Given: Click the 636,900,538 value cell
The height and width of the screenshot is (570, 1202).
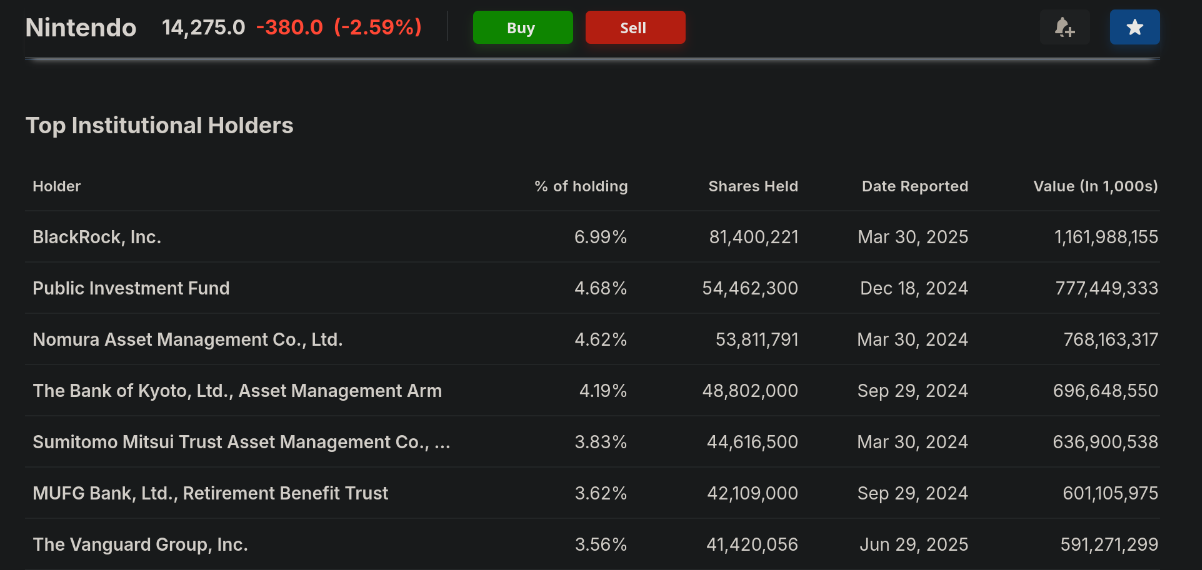Looking at the screenshot, I should click(1106, 442).
